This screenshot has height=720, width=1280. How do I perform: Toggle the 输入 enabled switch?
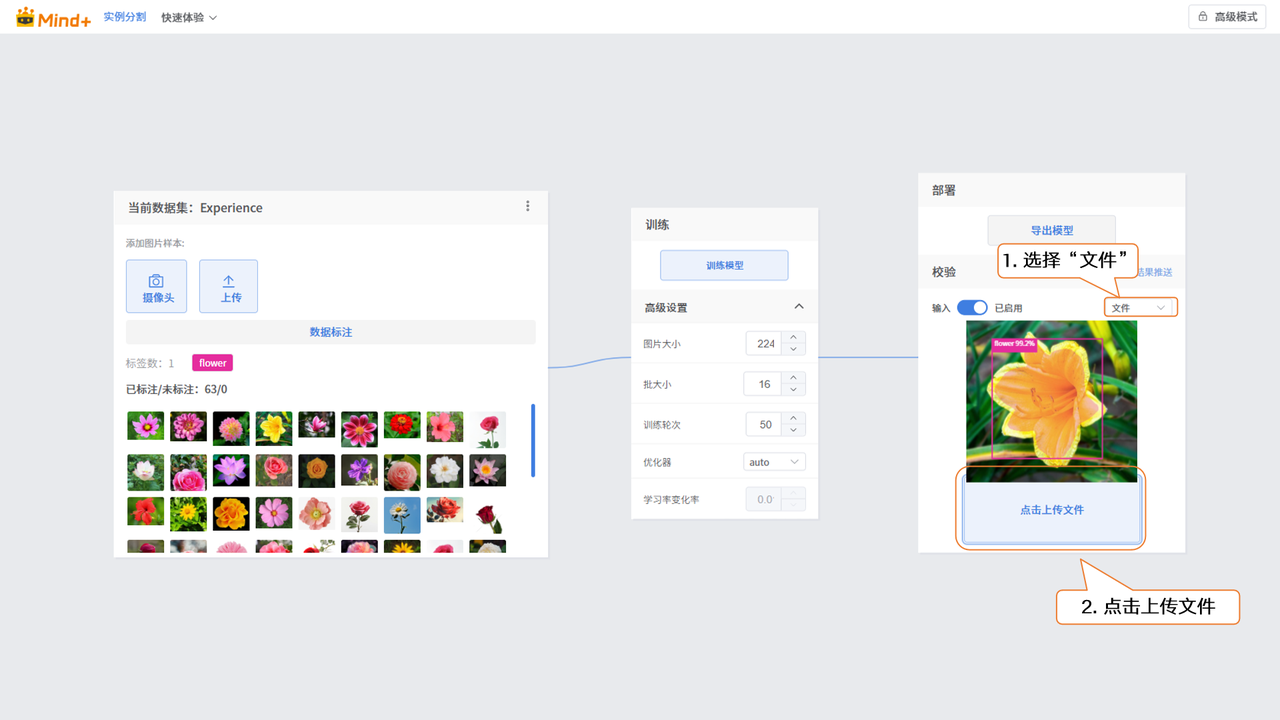pos(972,308)
